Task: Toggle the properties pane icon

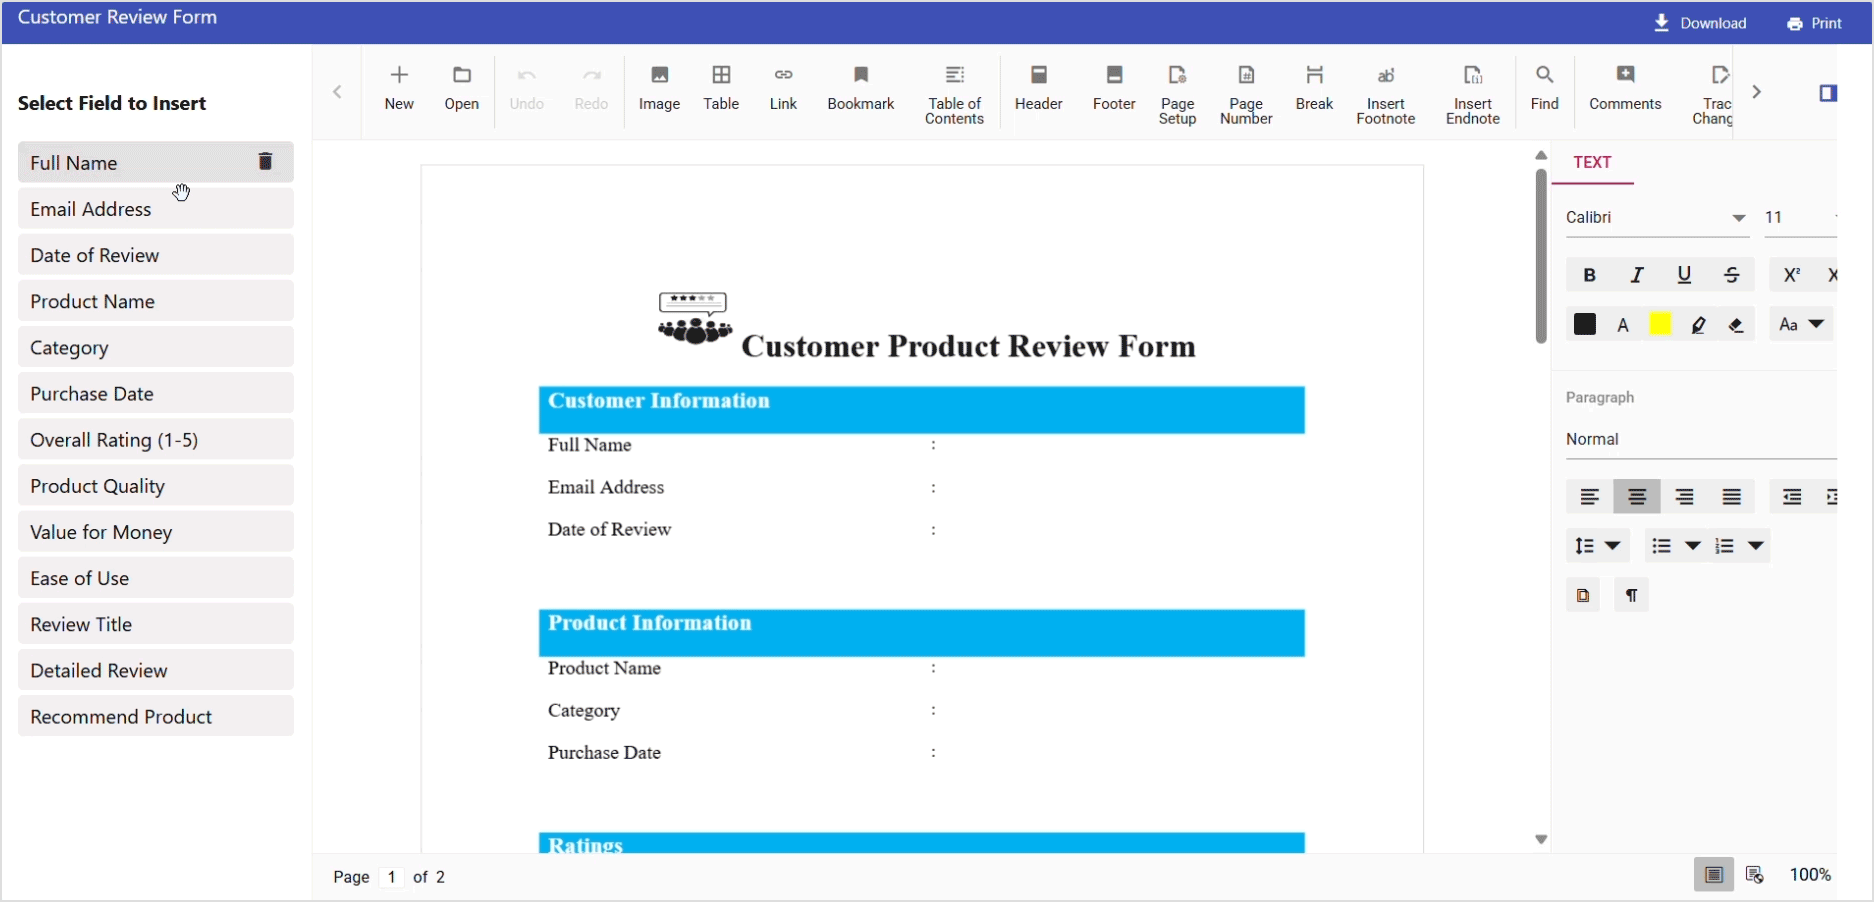Action: [1828, 93]
